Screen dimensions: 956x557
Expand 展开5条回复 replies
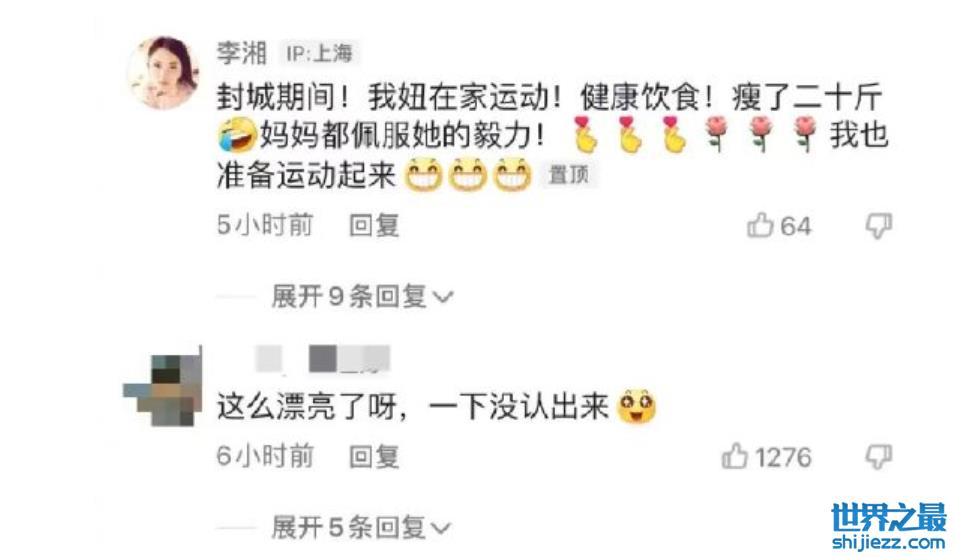(x=361, y=527)
